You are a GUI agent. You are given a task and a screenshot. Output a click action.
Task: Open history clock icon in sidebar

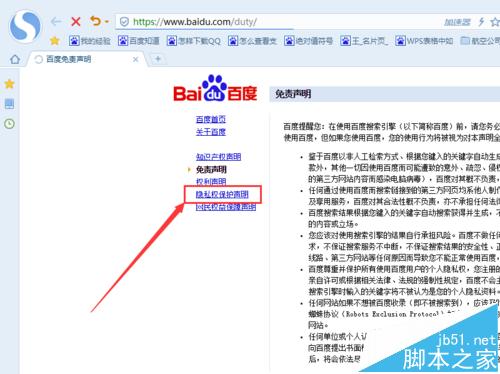pyautogui.click(x=9, y=124)
